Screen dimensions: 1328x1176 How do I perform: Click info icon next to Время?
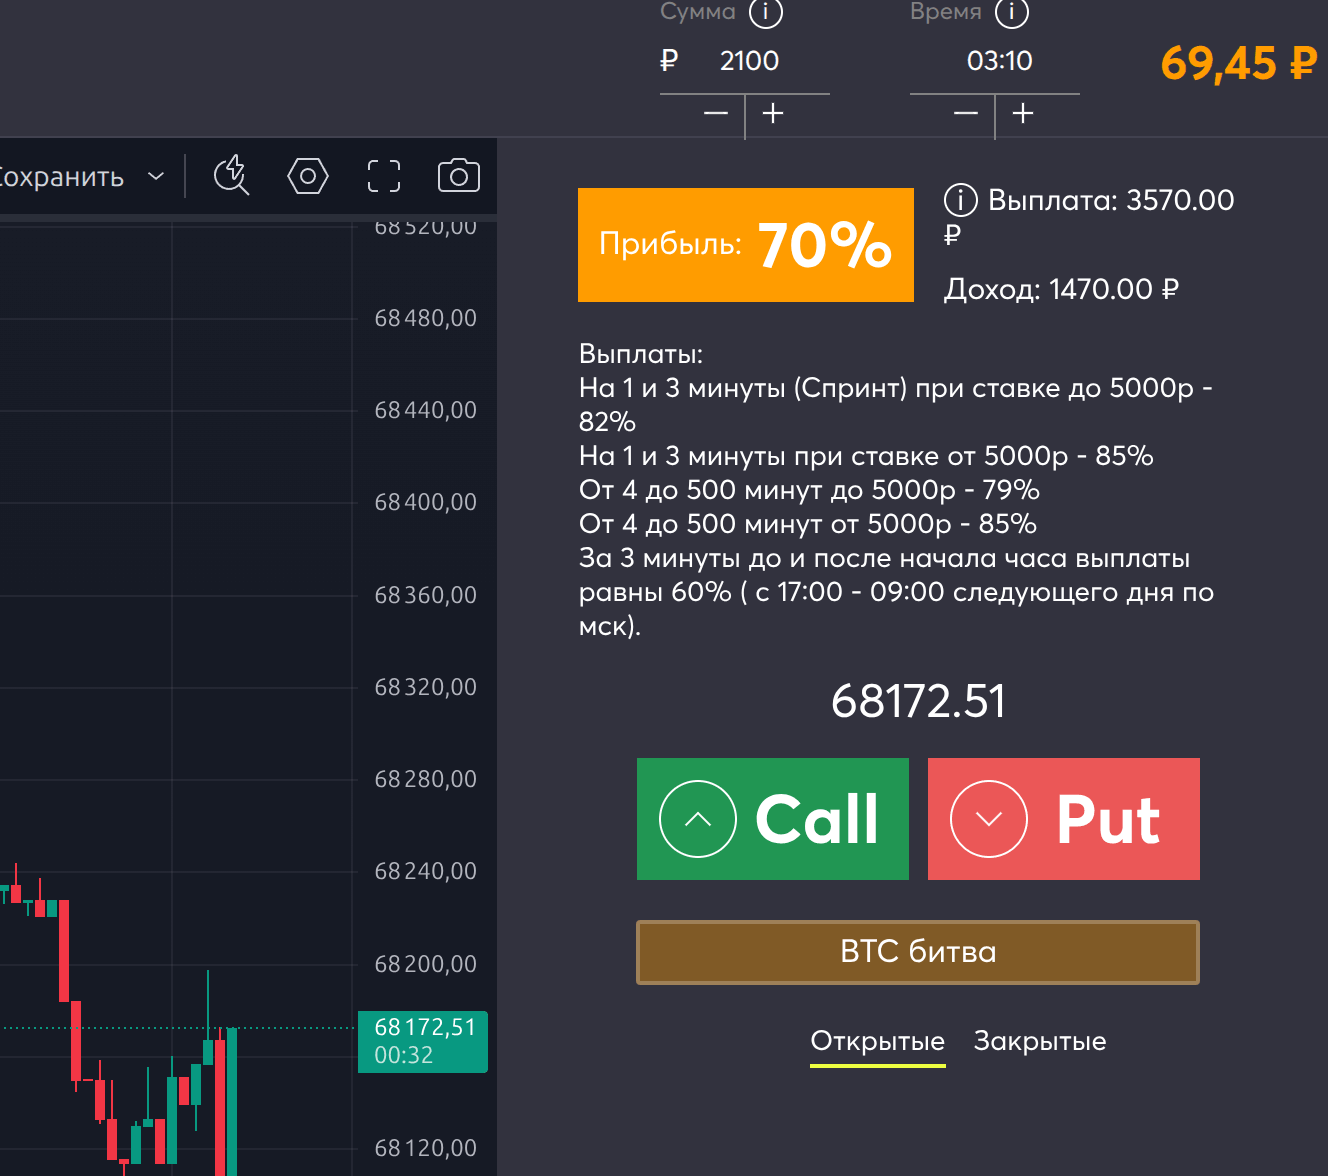[x=1012, y=12]
